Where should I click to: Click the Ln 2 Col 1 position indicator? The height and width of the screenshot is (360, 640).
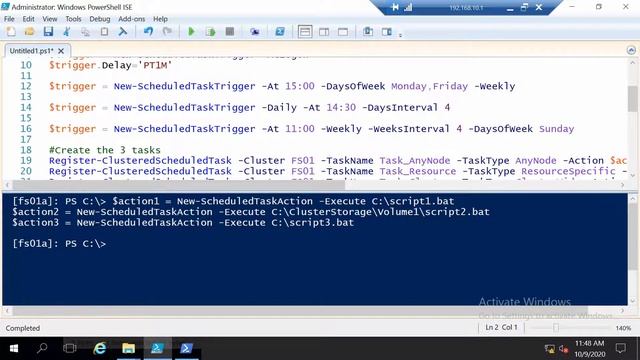coord(501,327)
